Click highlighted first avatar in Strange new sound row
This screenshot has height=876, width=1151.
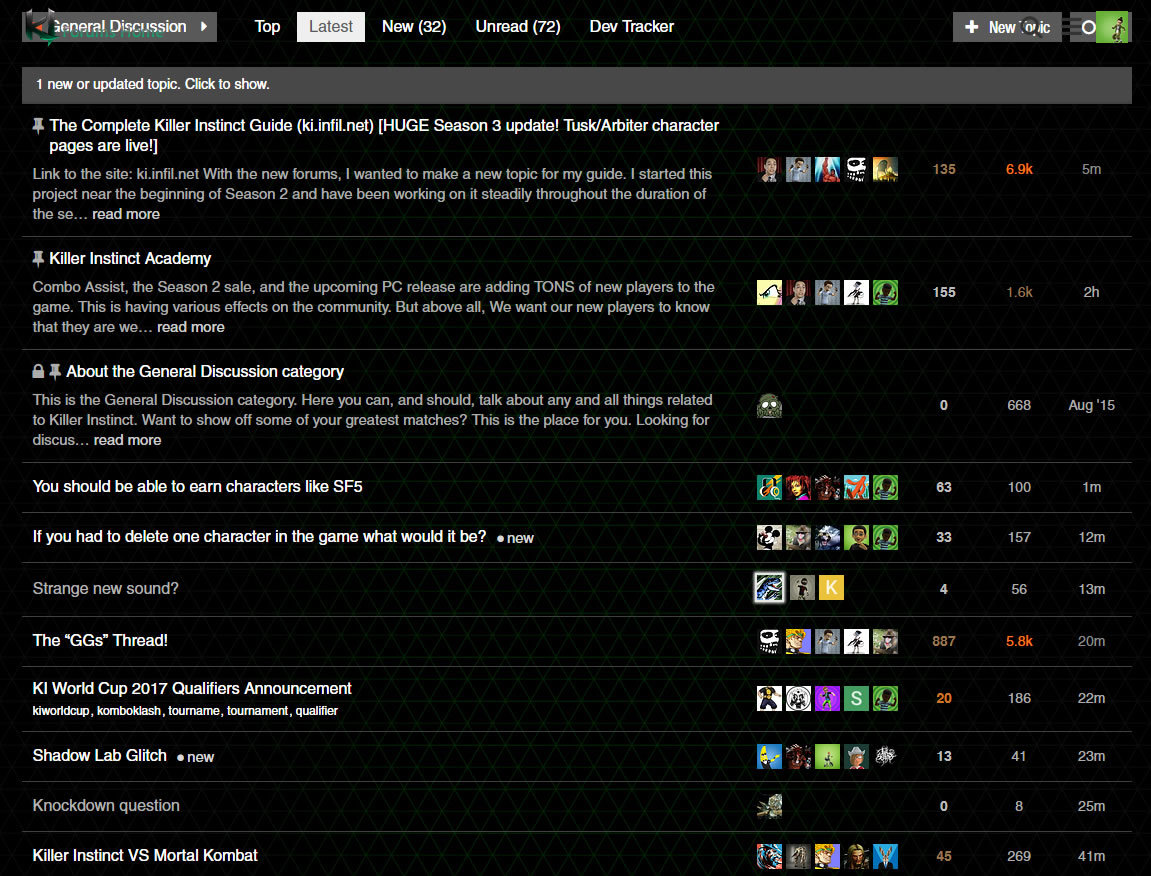(769, 587)
